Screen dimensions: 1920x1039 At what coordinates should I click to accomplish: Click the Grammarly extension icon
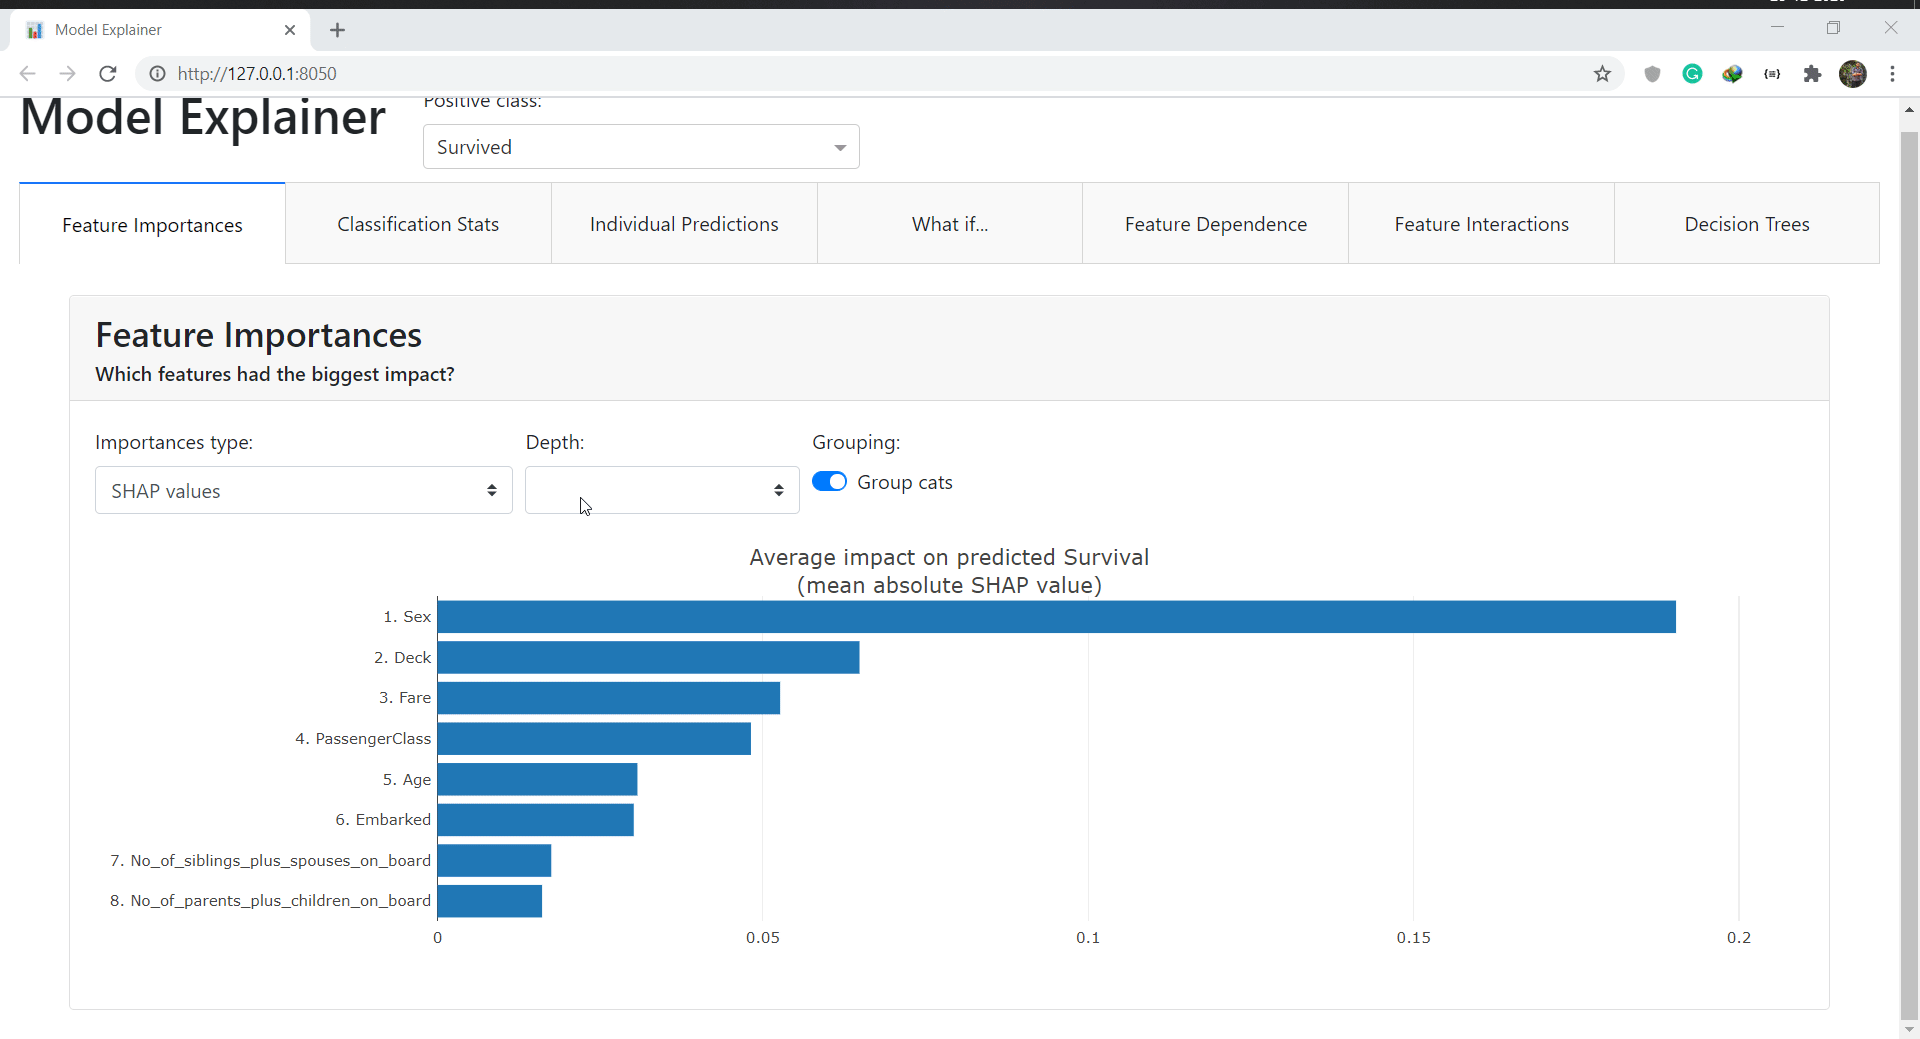1692,73
